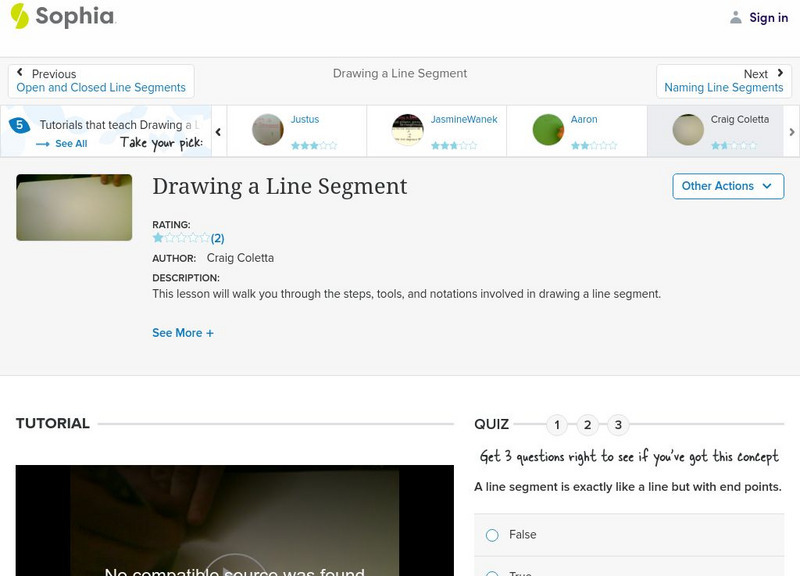The width and height of the screenshot is (800, 576).
Task: Select the False answer option
Action: (x=491, y=535)
